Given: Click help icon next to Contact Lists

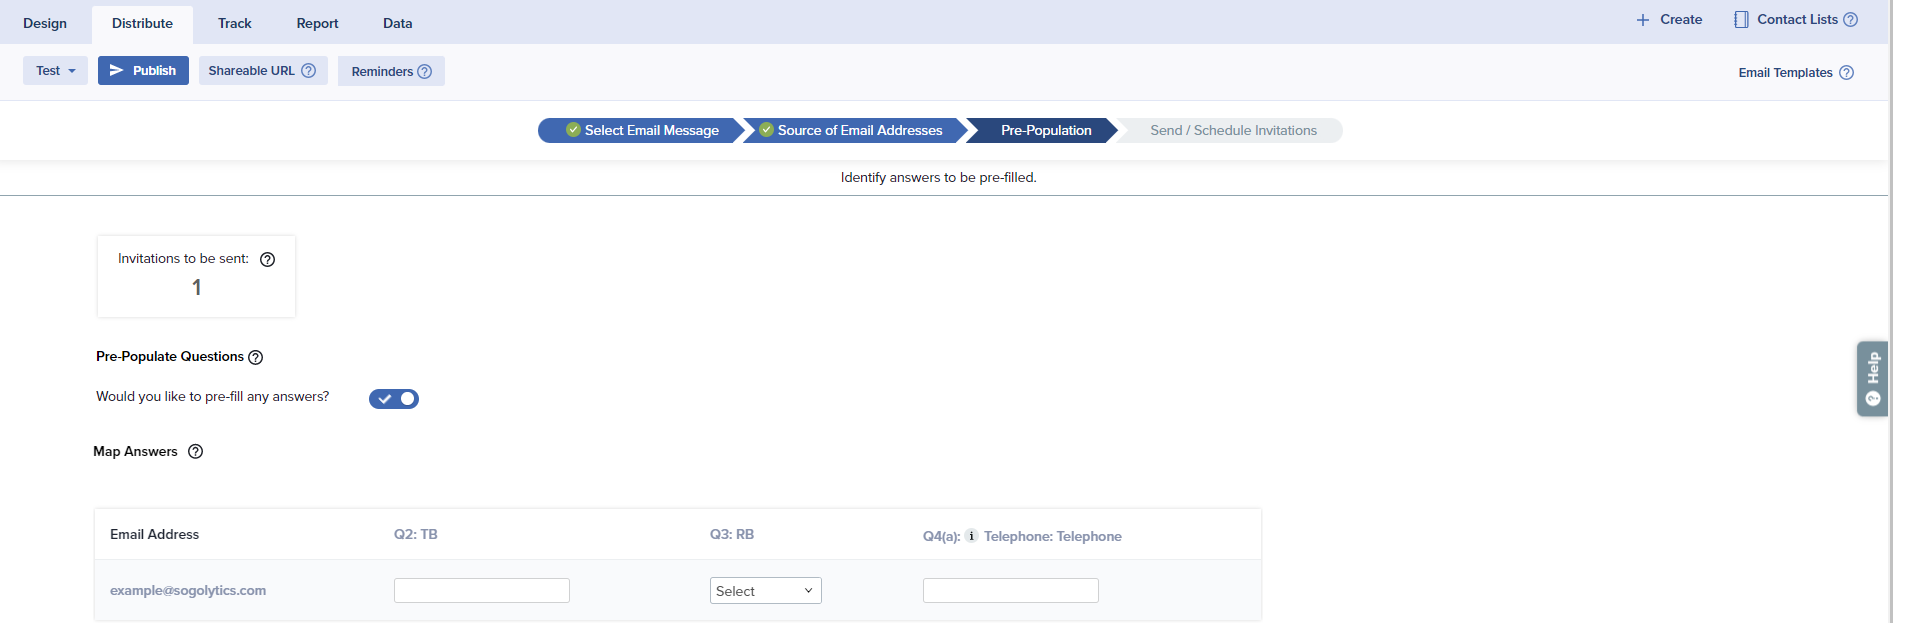Looking at the screenshot, I should click(x=1850, y=20).
